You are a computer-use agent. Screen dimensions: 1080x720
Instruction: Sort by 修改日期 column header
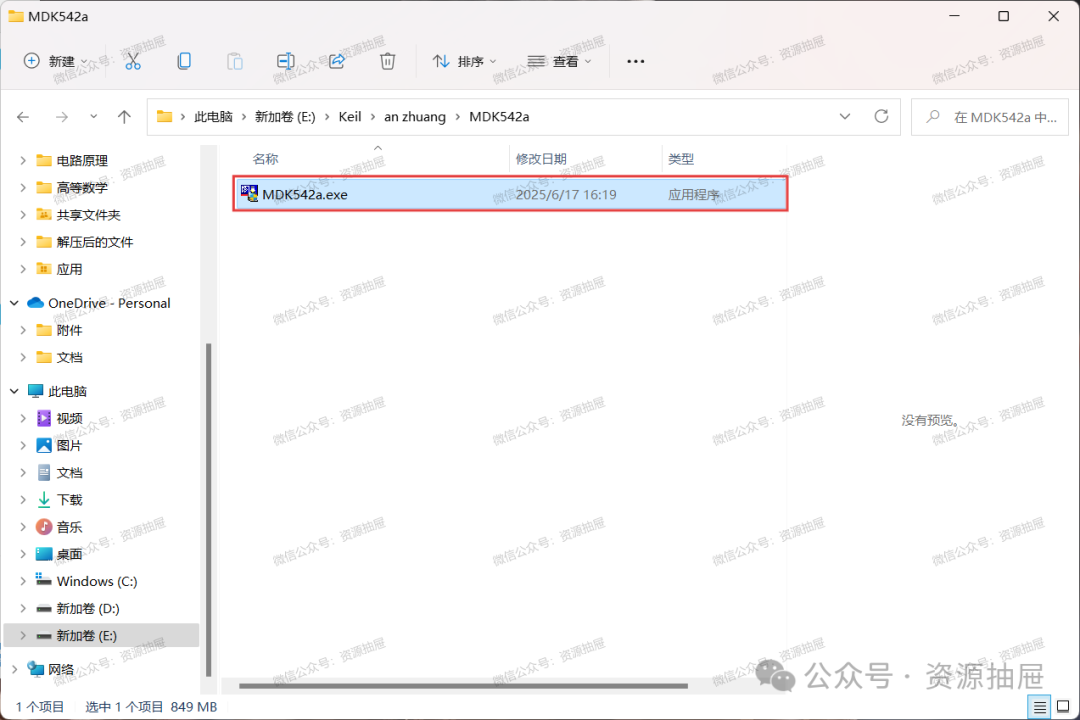pos(541,159)
